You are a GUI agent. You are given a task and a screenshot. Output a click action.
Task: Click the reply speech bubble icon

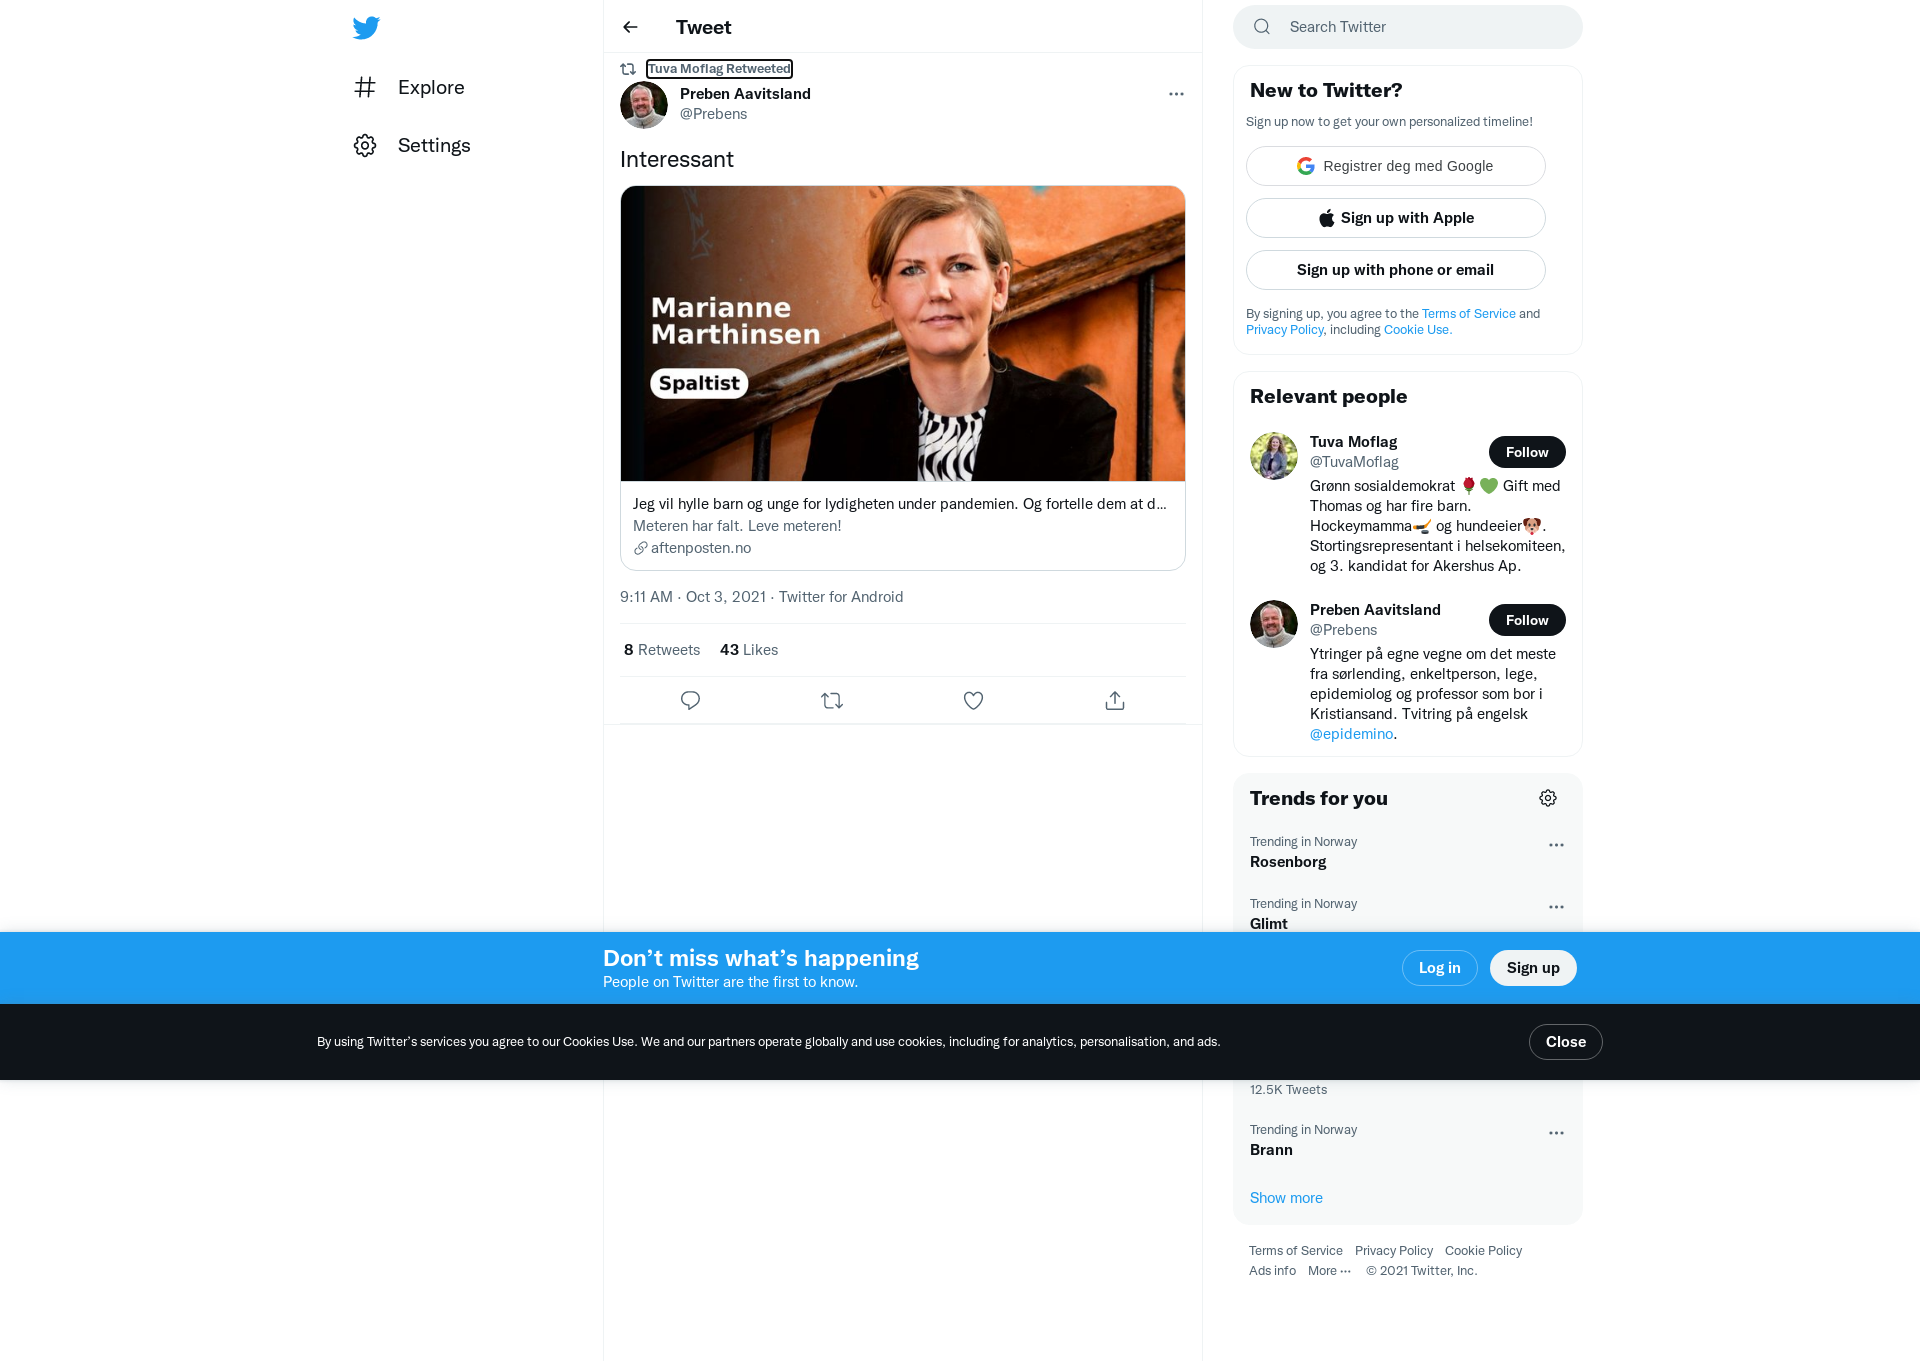point(690,700)
